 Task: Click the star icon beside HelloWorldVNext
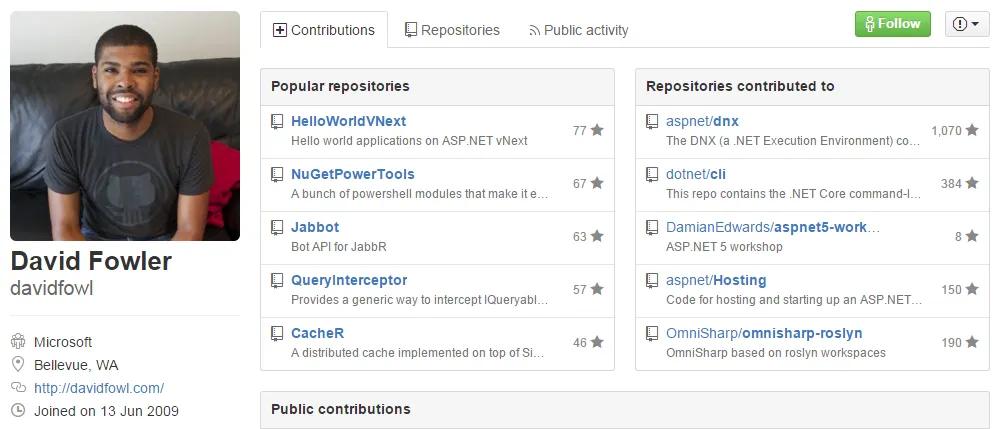click(x=597, y=130)
